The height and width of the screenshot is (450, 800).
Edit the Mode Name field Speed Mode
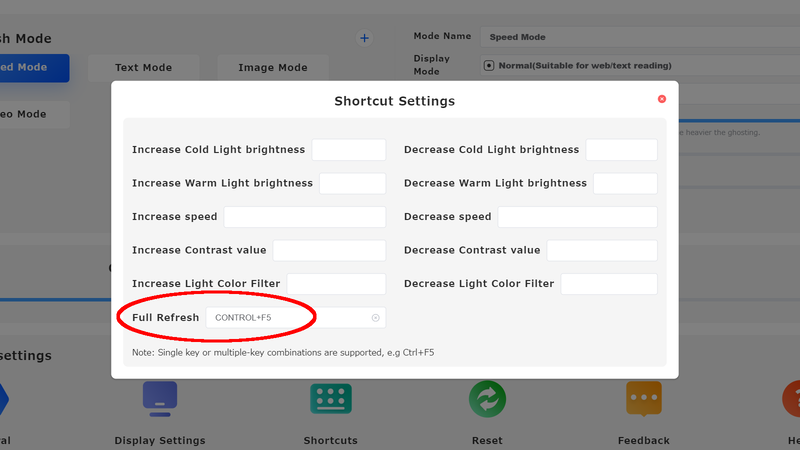[x=640, y=37]
